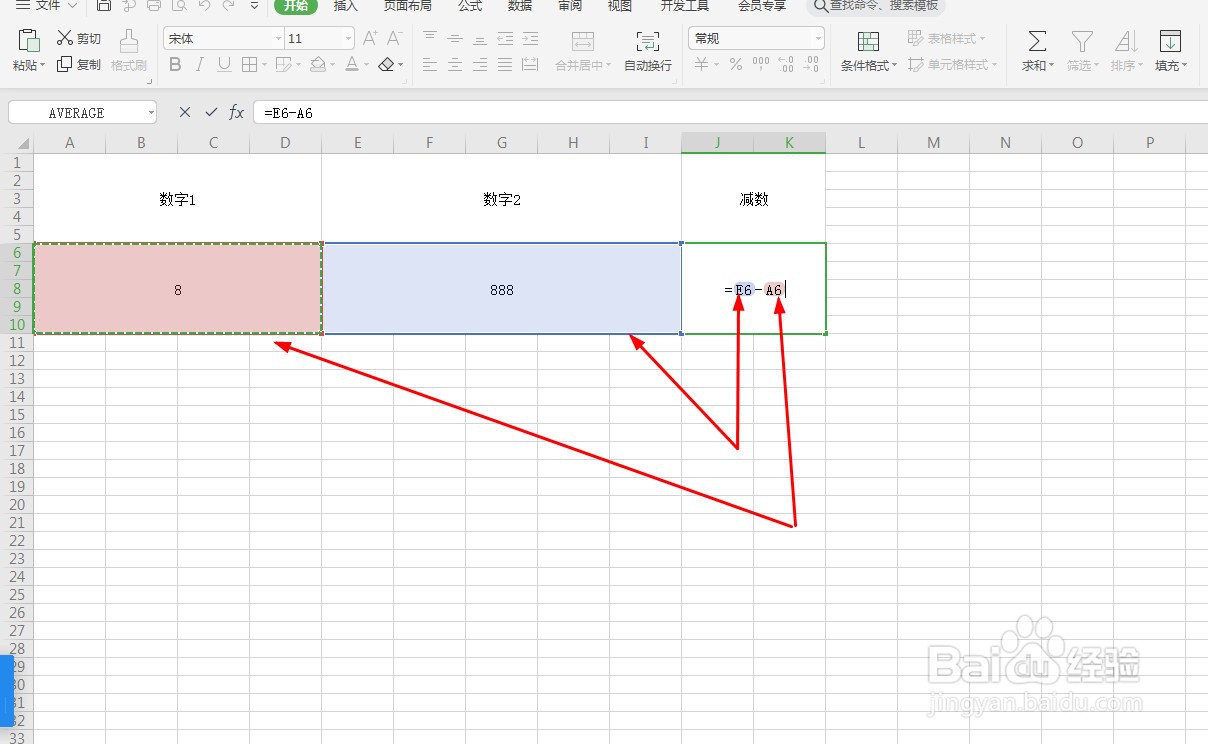1208x744 pixels.
Task: Increase decimal places icon
Action: [x=786, y=64]
